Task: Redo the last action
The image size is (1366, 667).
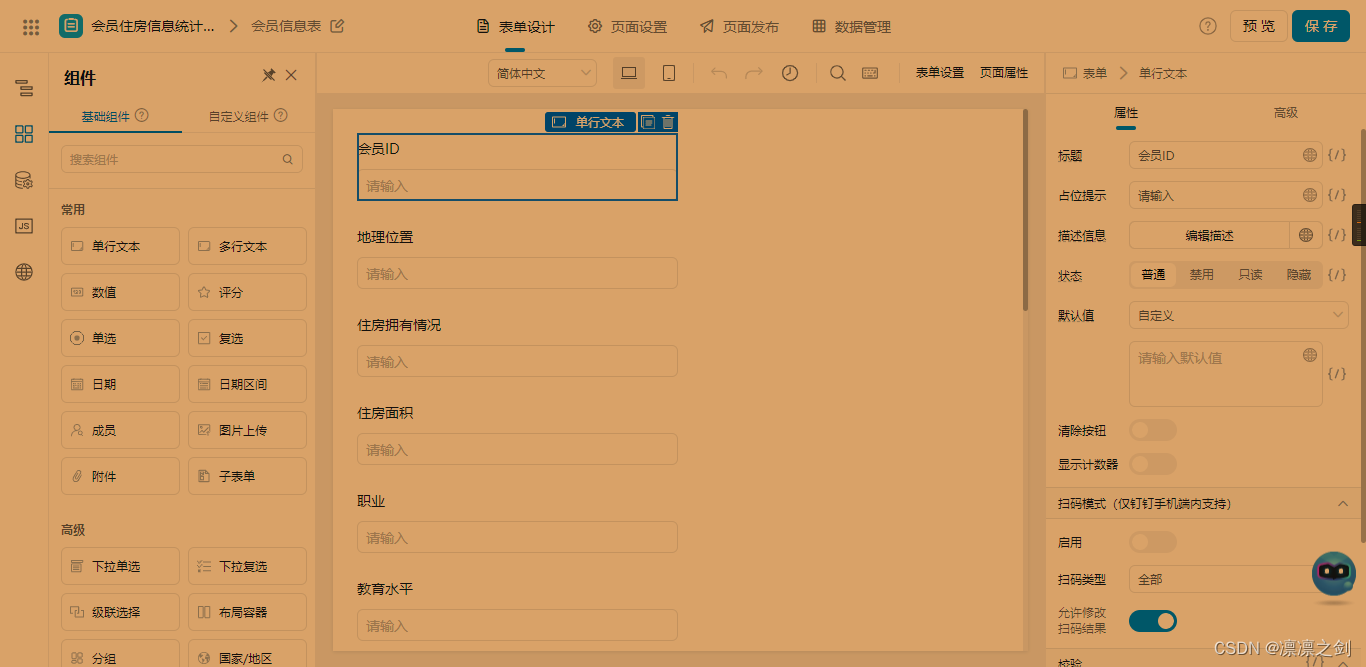Action: pos(754,73)
